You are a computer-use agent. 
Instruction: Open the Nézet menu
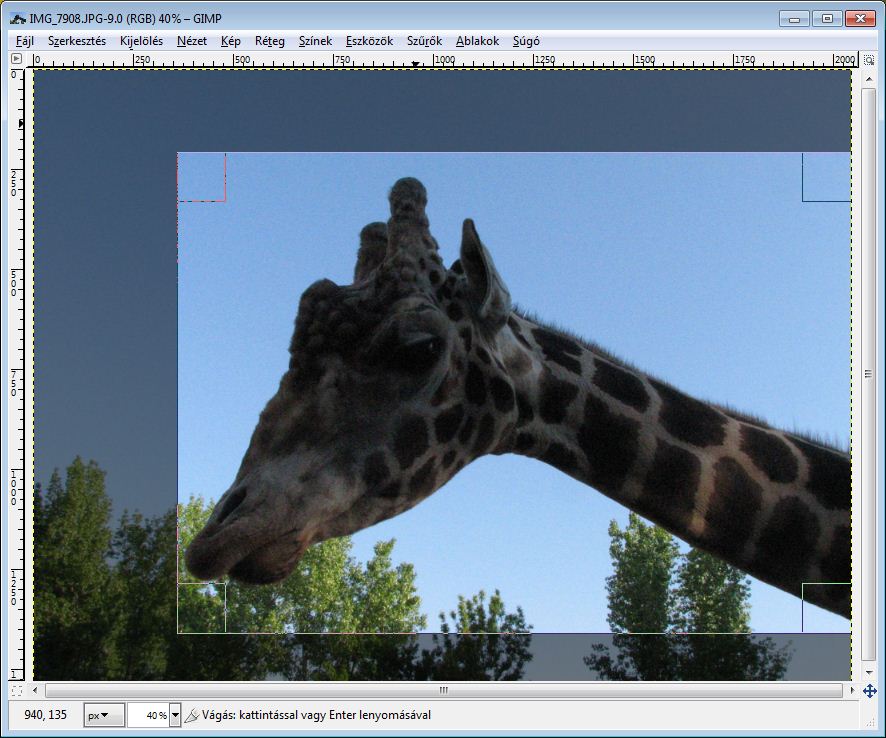[192, 41]
